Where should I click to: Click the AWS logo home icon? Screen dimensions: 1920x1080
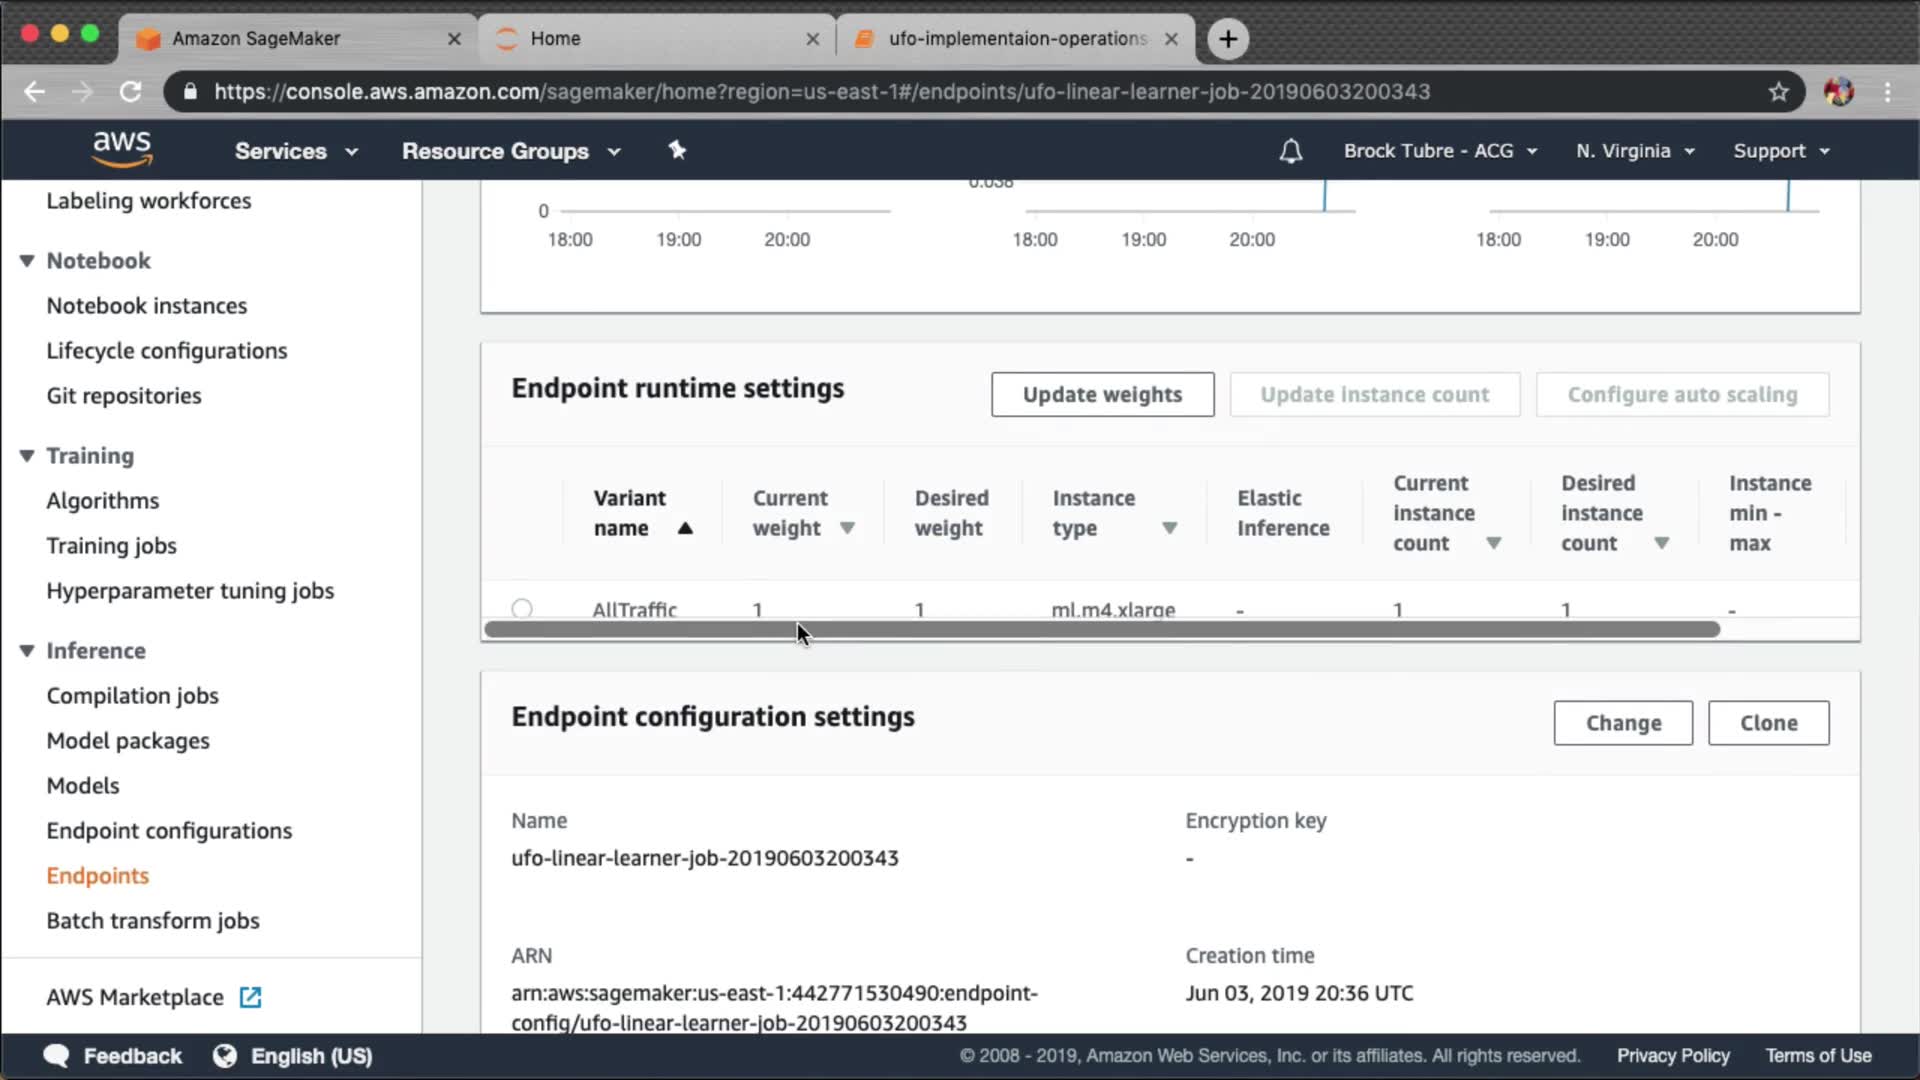122,149
